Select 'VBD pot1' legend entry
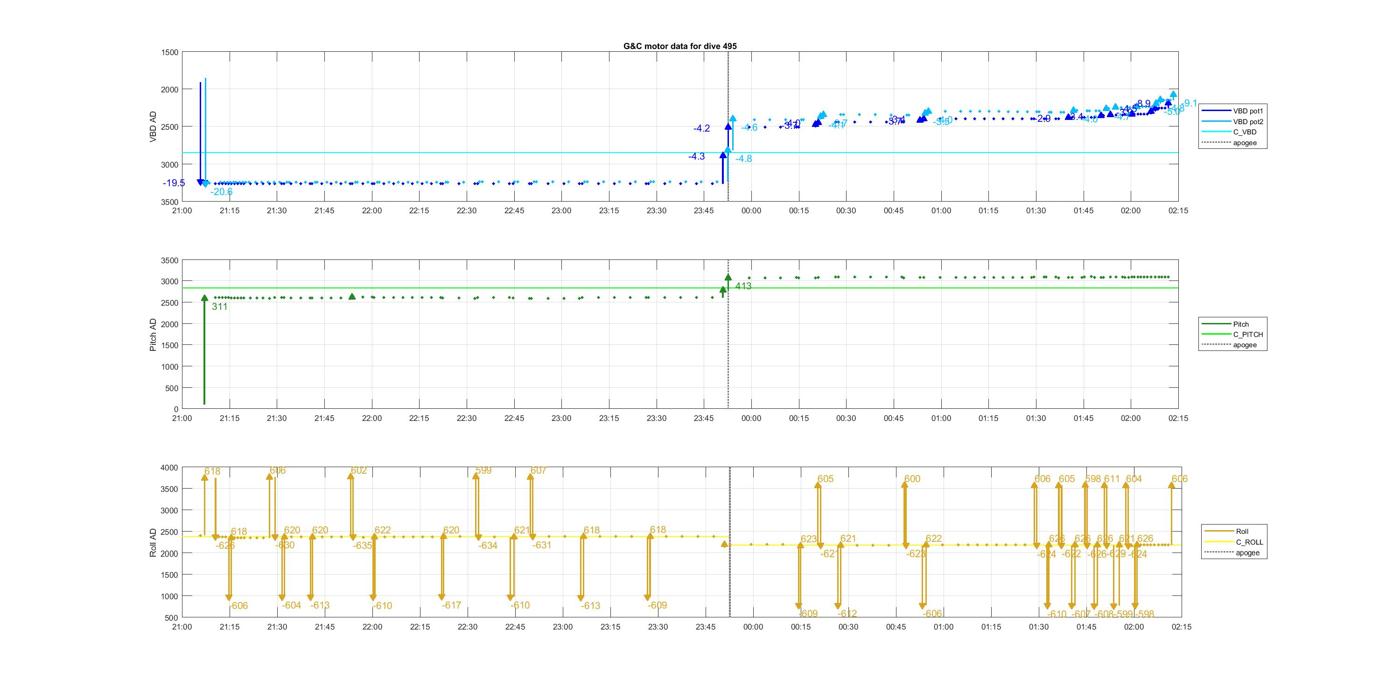This screenshot has height=693, width=1400. point(1234,111)
